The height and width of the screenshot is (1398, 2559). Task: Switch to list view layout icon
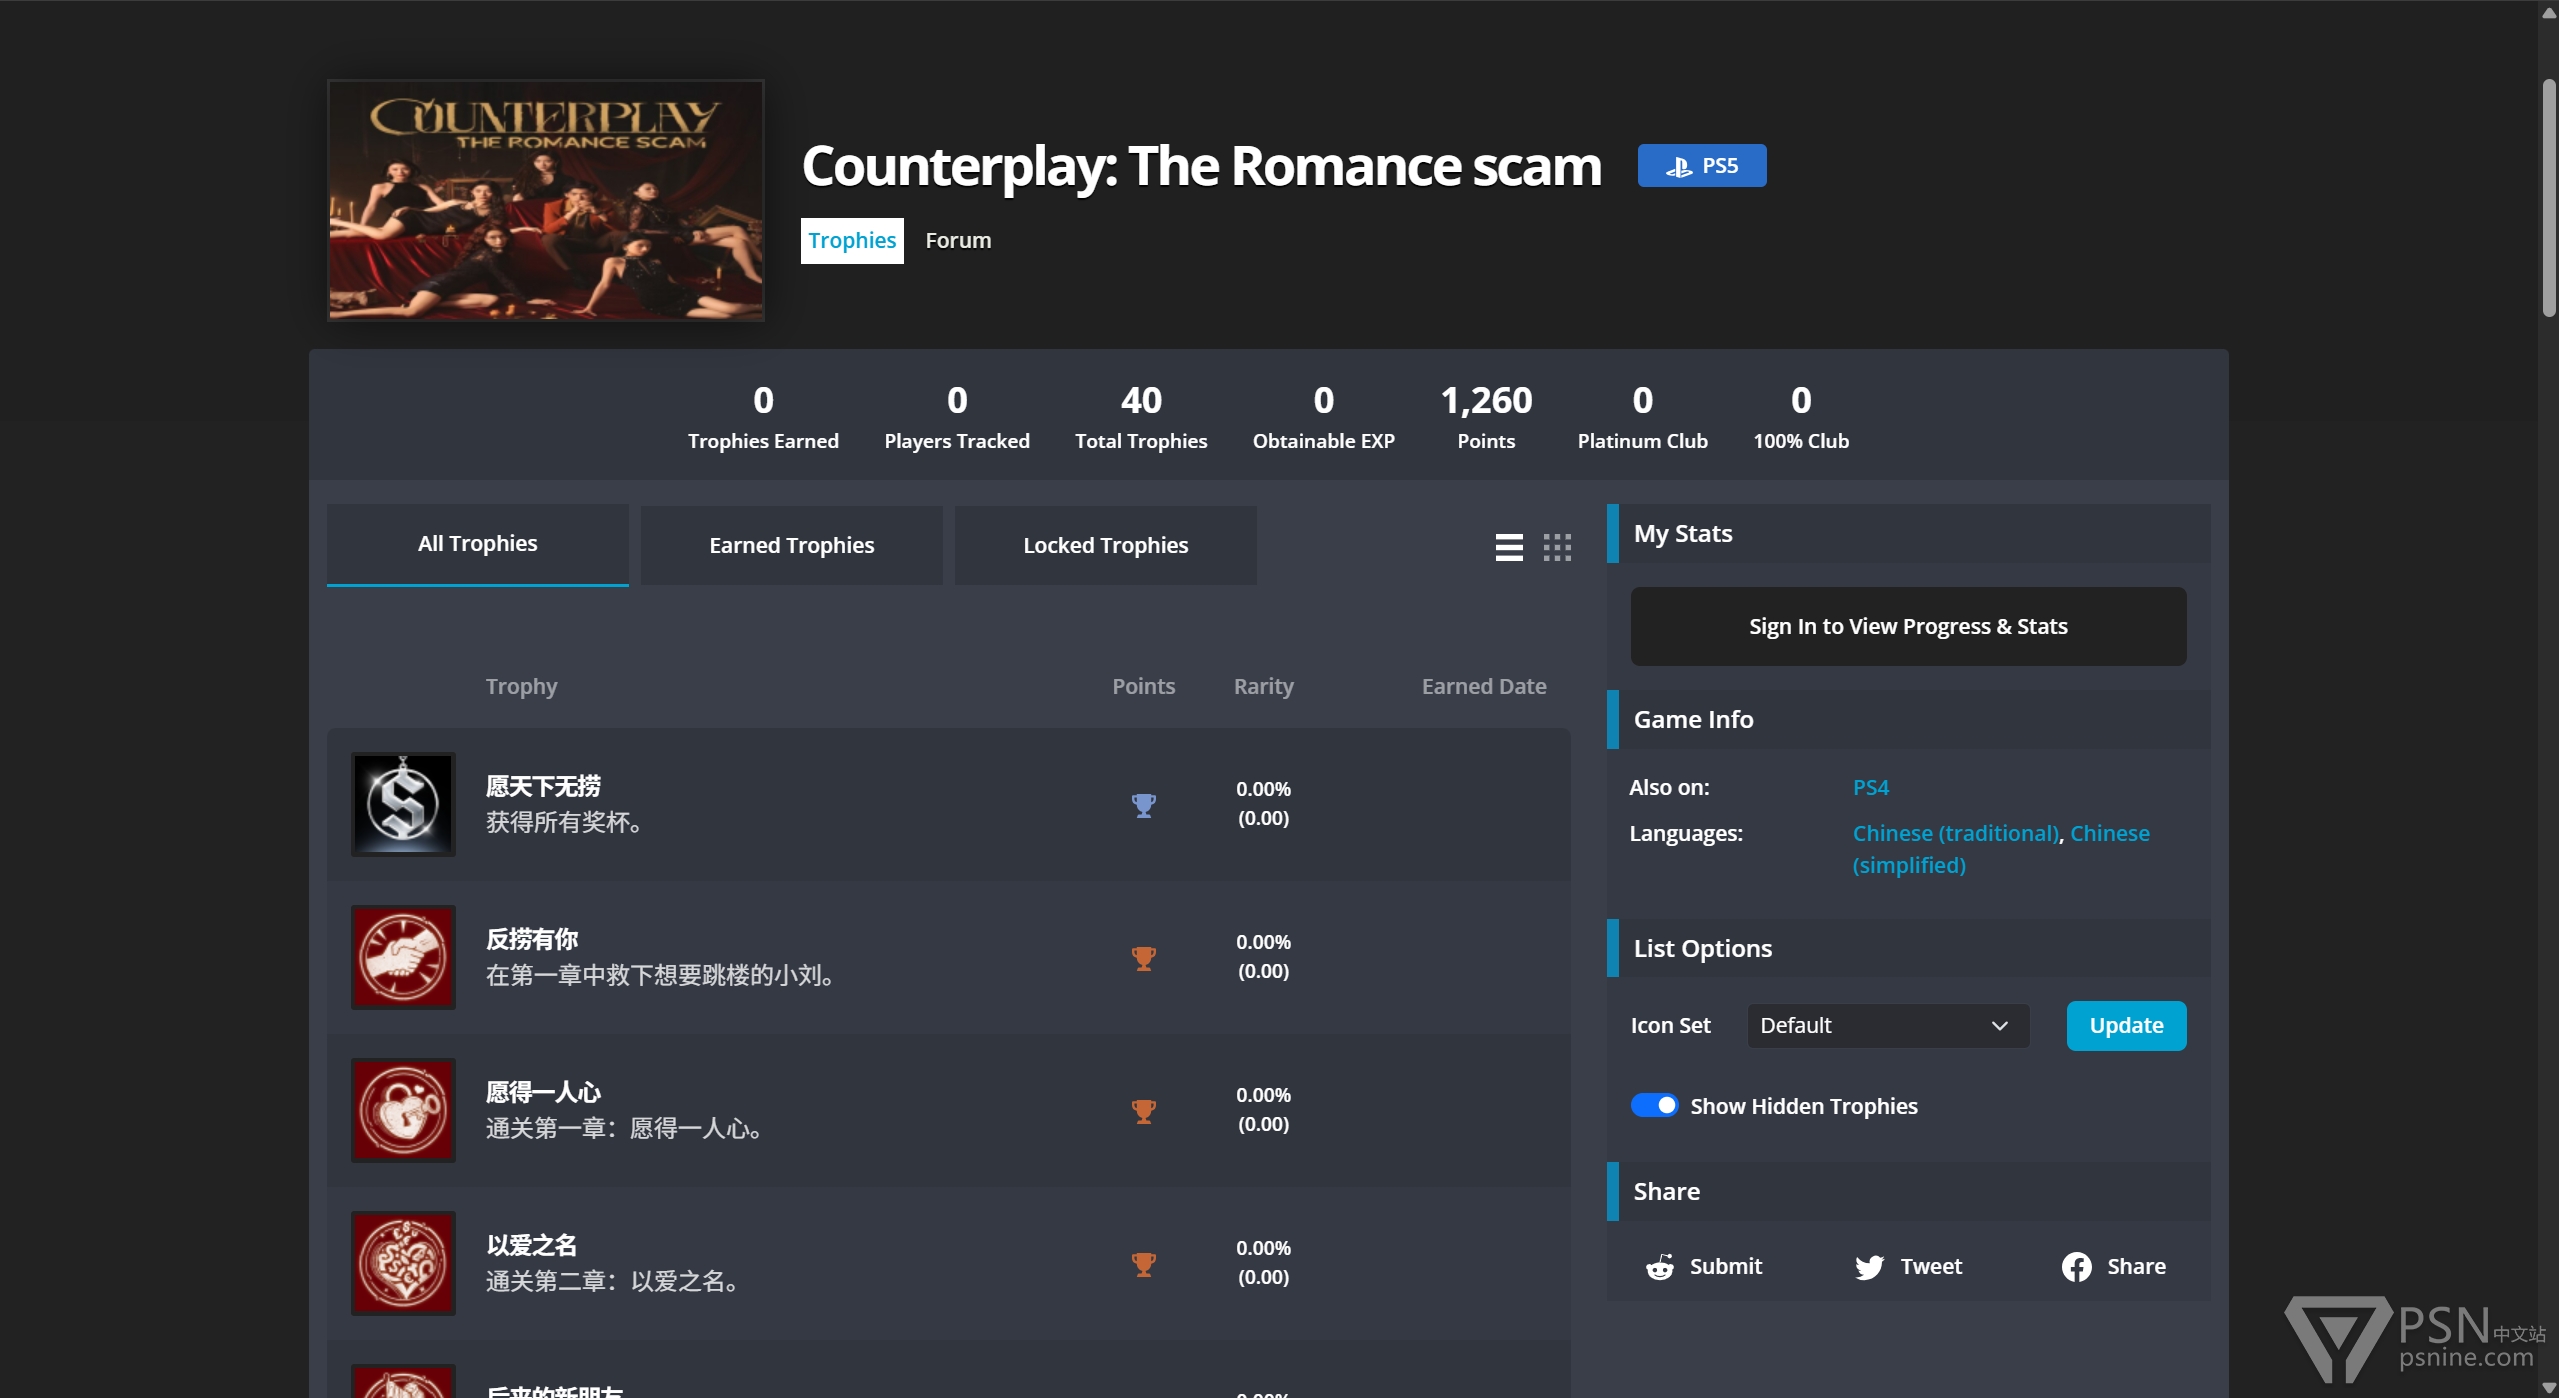click(1508, 547)
